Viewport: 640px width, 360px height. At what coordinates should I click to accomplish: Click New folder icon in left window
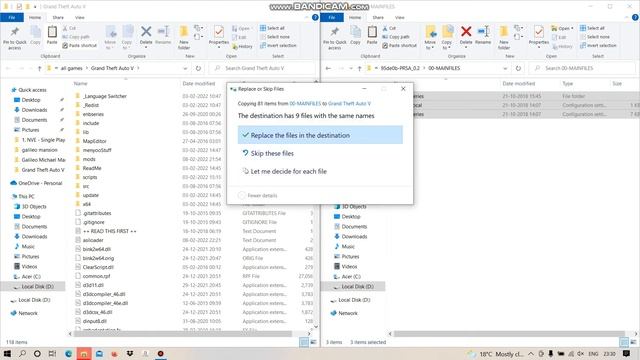pyautogui.click(x=184, y=37)
